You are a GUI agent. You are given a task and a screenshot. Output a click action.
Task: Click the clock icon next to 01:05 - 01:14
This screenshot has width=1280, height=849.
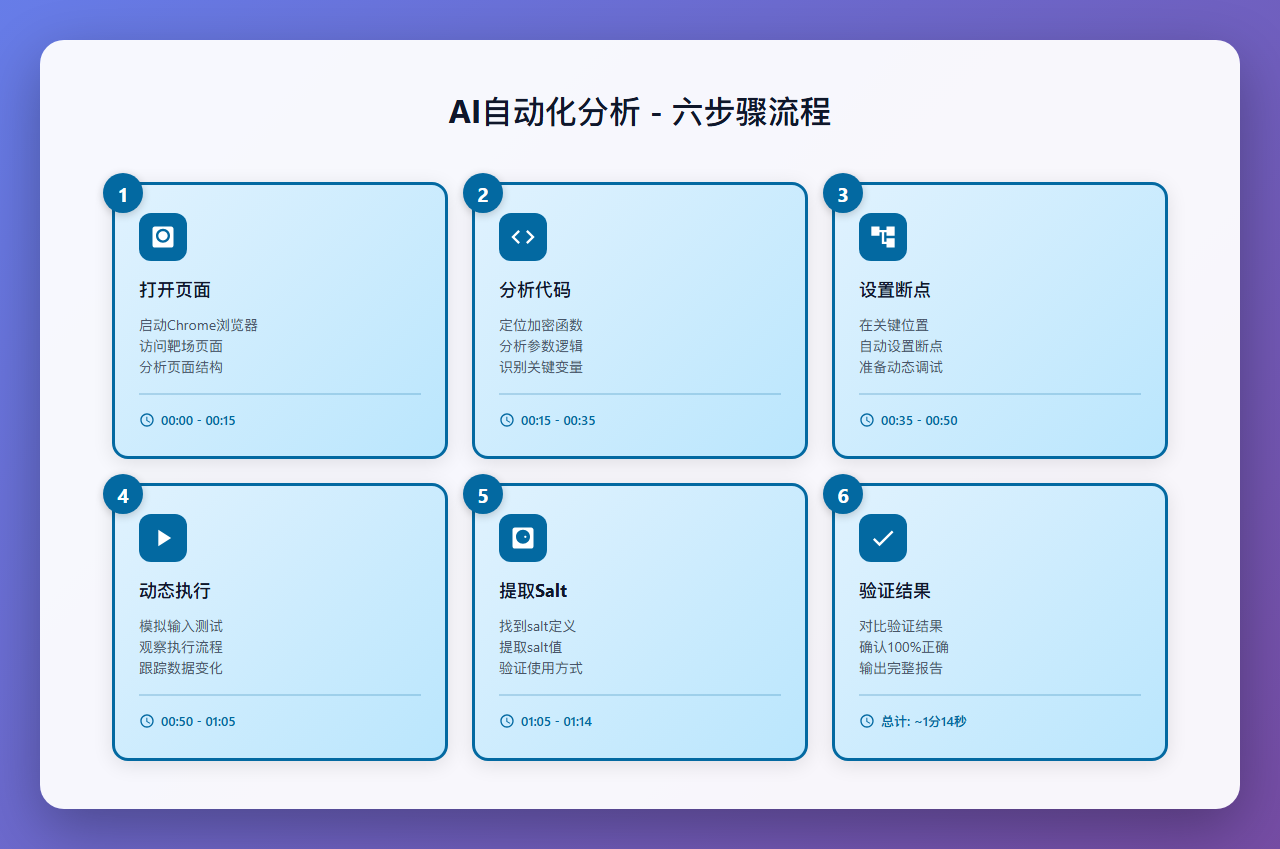[x=505, y=721]
